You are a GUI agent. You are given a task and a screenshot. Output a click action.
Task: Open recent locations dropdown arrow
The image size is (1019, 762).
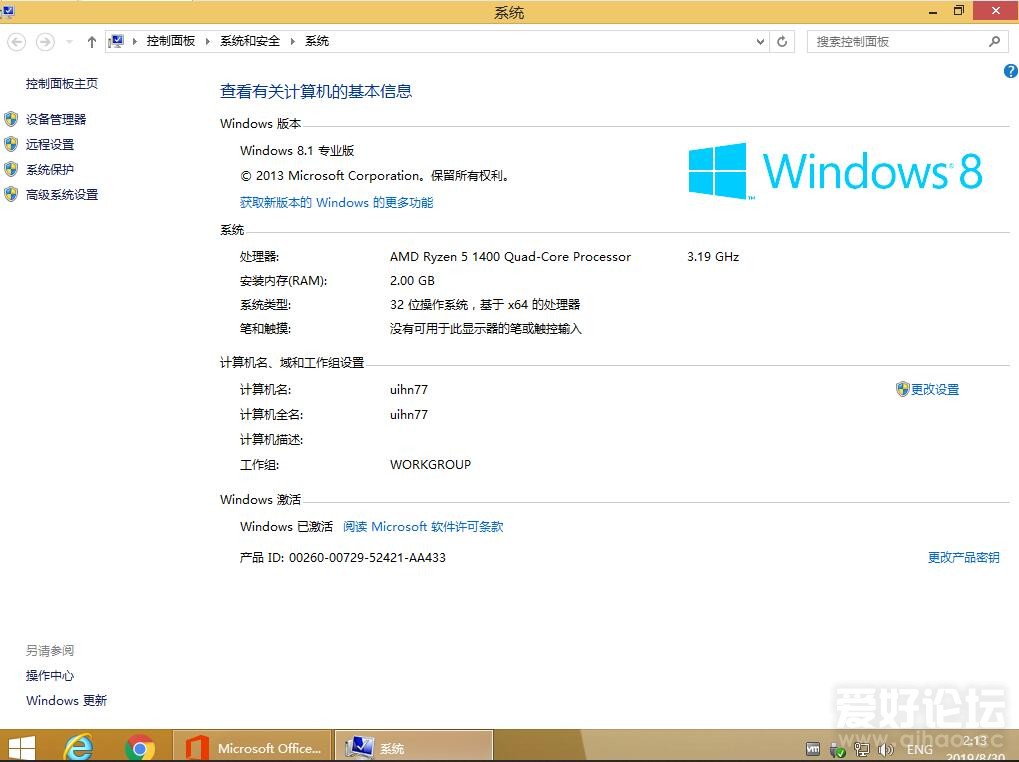(x=69, y=42)
